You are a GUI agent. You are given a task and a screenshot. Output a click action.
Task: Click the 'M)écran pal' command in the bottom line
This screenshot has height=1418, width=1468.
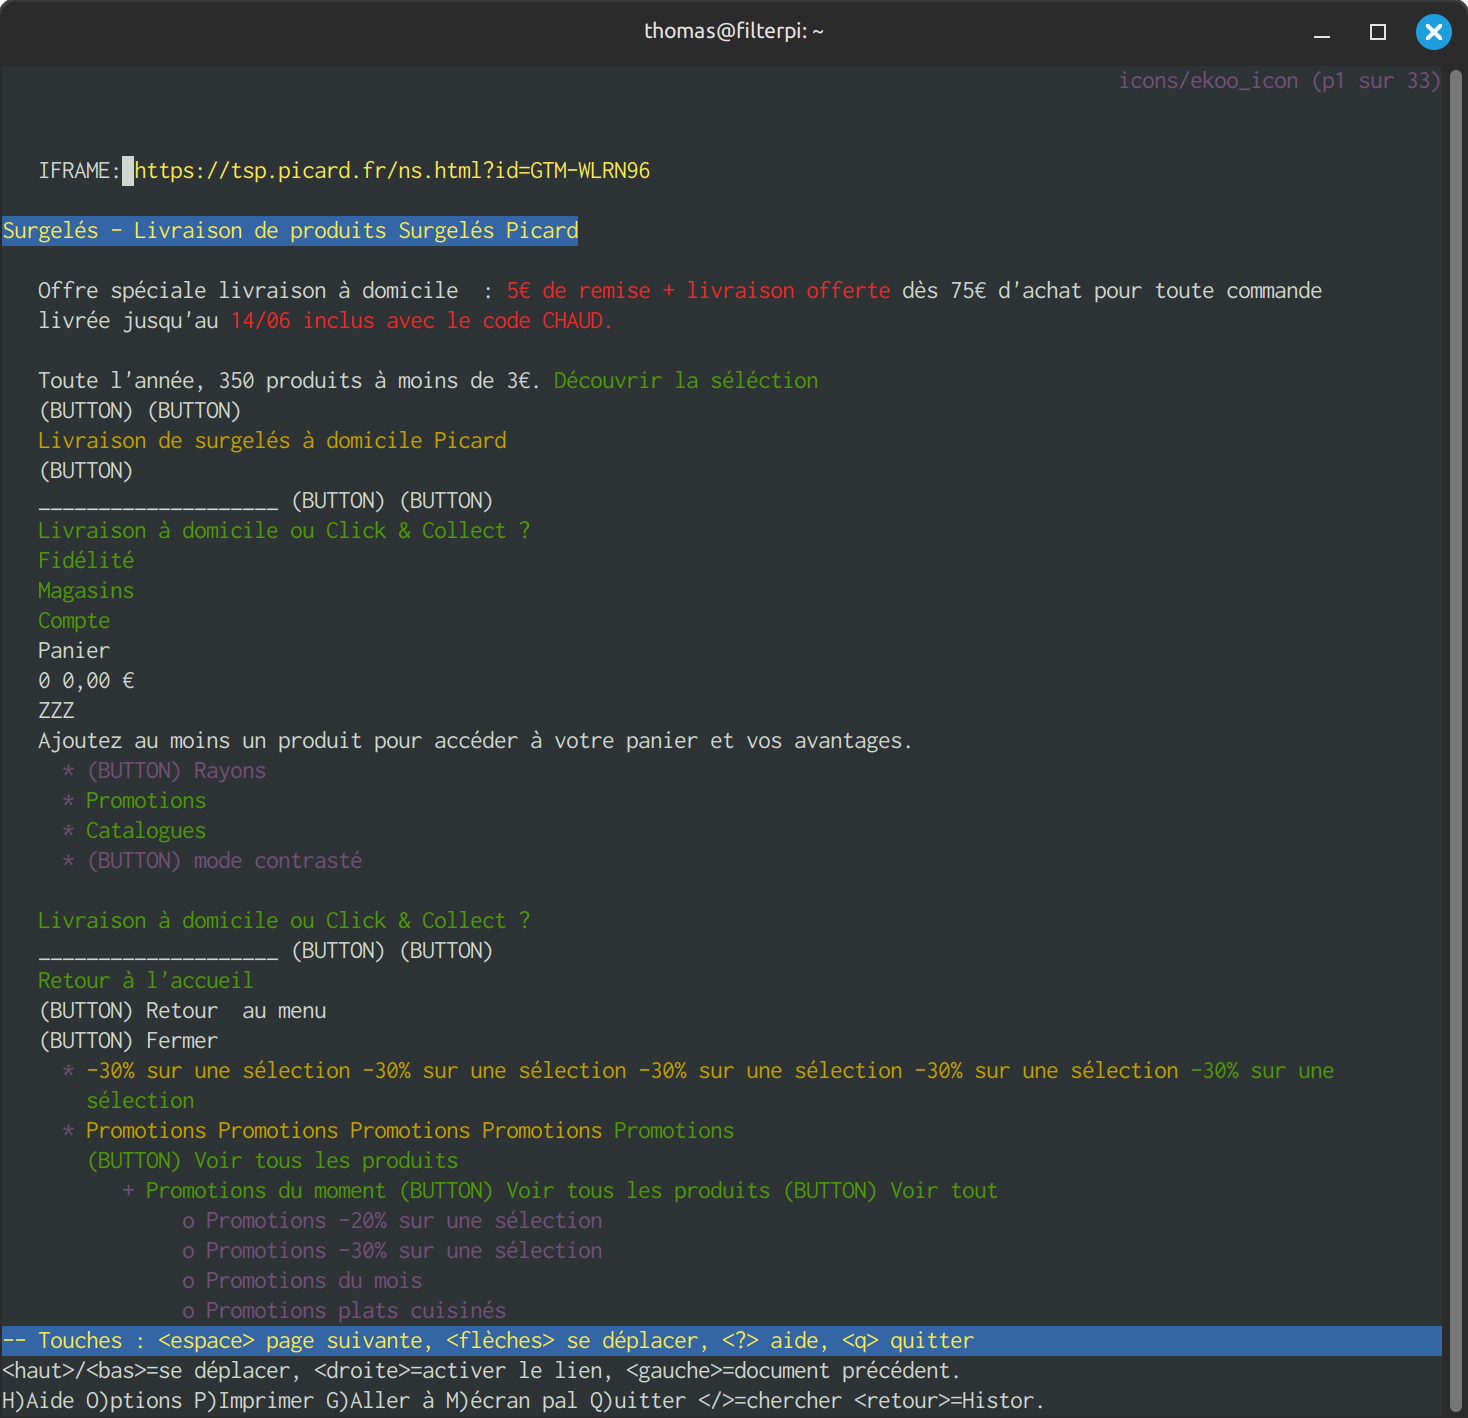[x=512, y=1401]
